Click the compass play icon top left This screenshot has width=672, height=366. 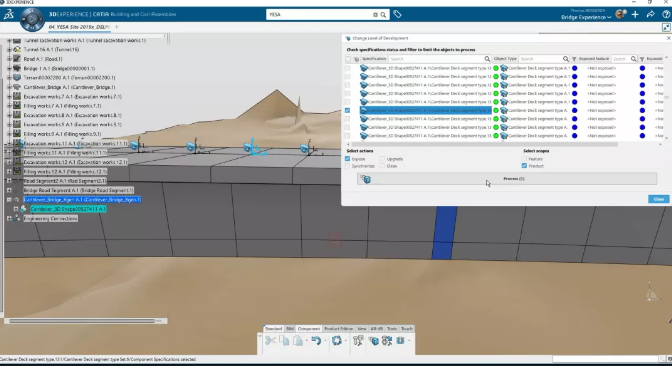pos(32,19)
